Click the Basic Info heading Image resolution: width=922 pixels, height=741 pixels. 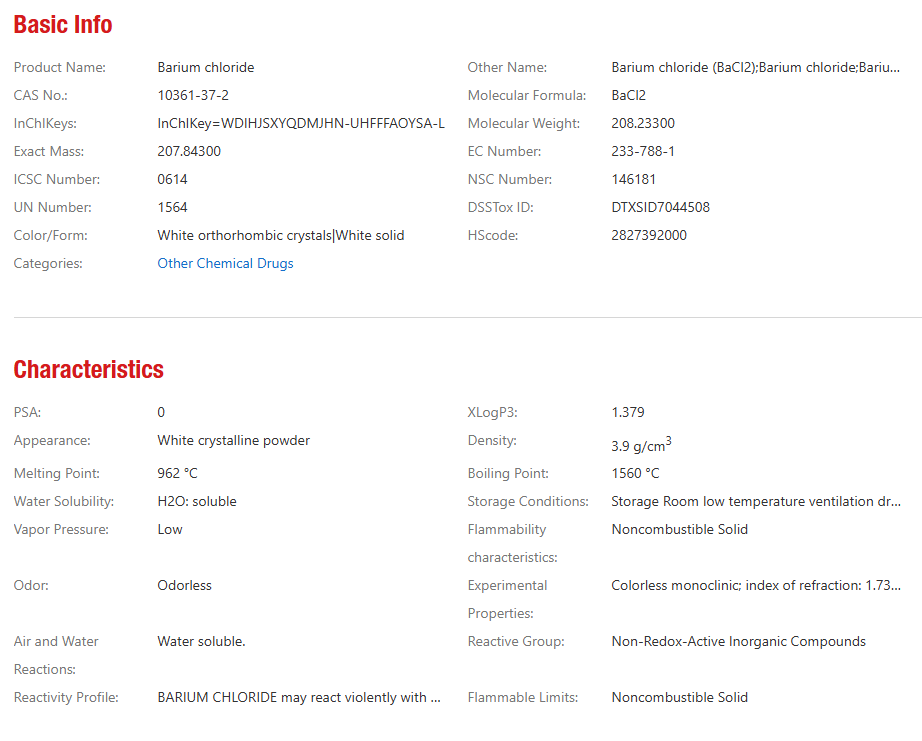click(63, 25)
